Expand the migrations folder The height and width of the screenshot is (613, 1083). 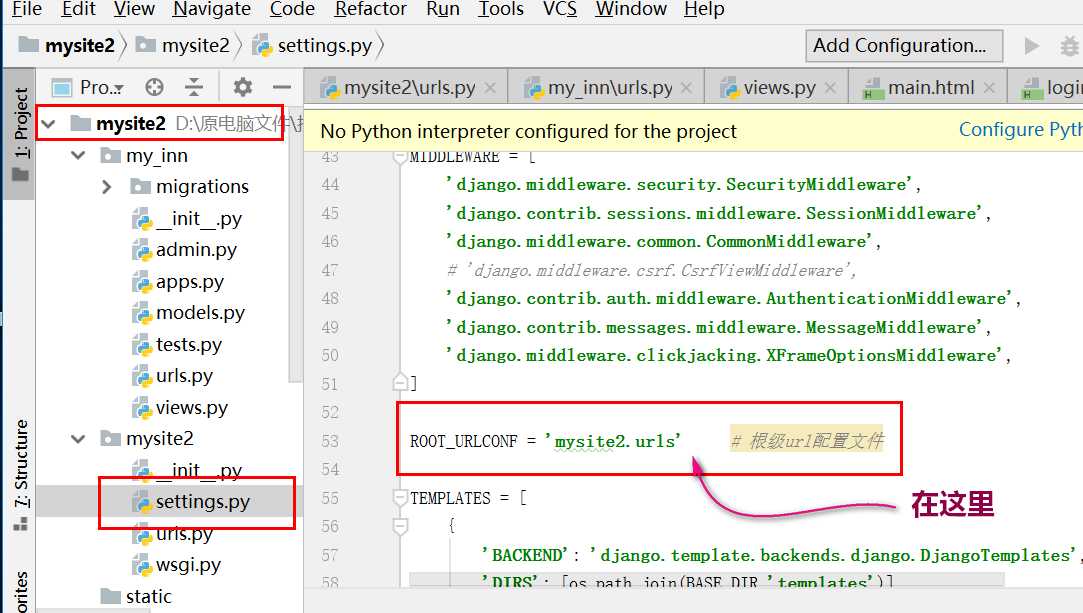pyautogui.click(x=106, y=186)
